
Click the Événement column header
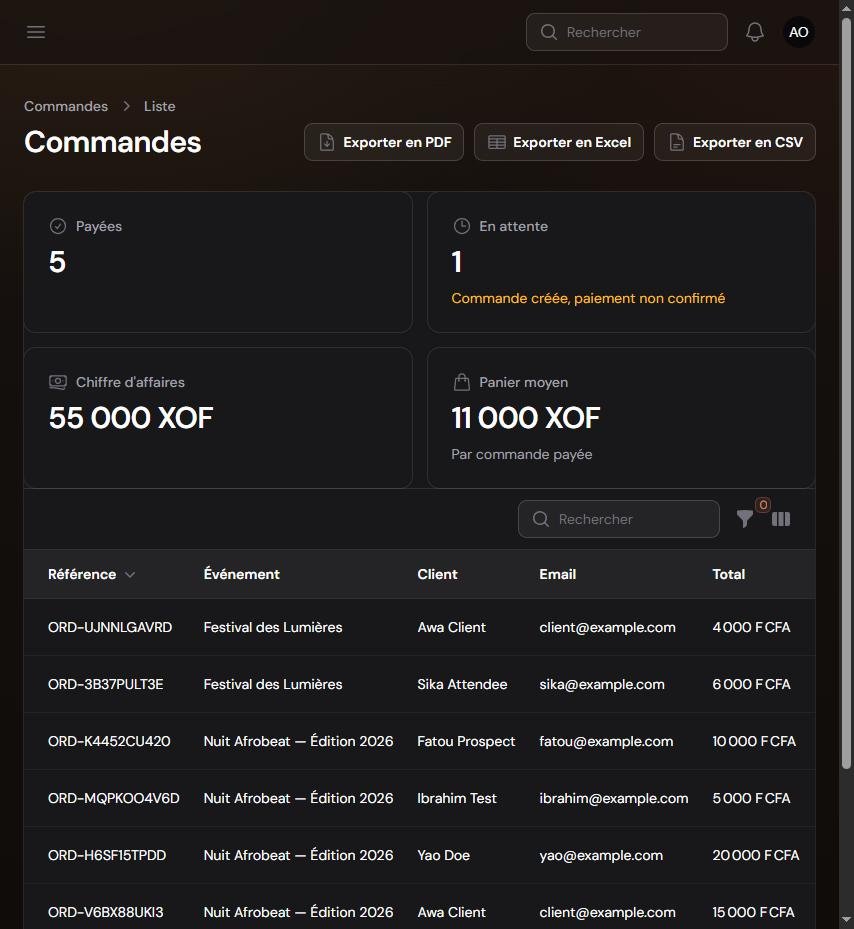tap(241, 574)
